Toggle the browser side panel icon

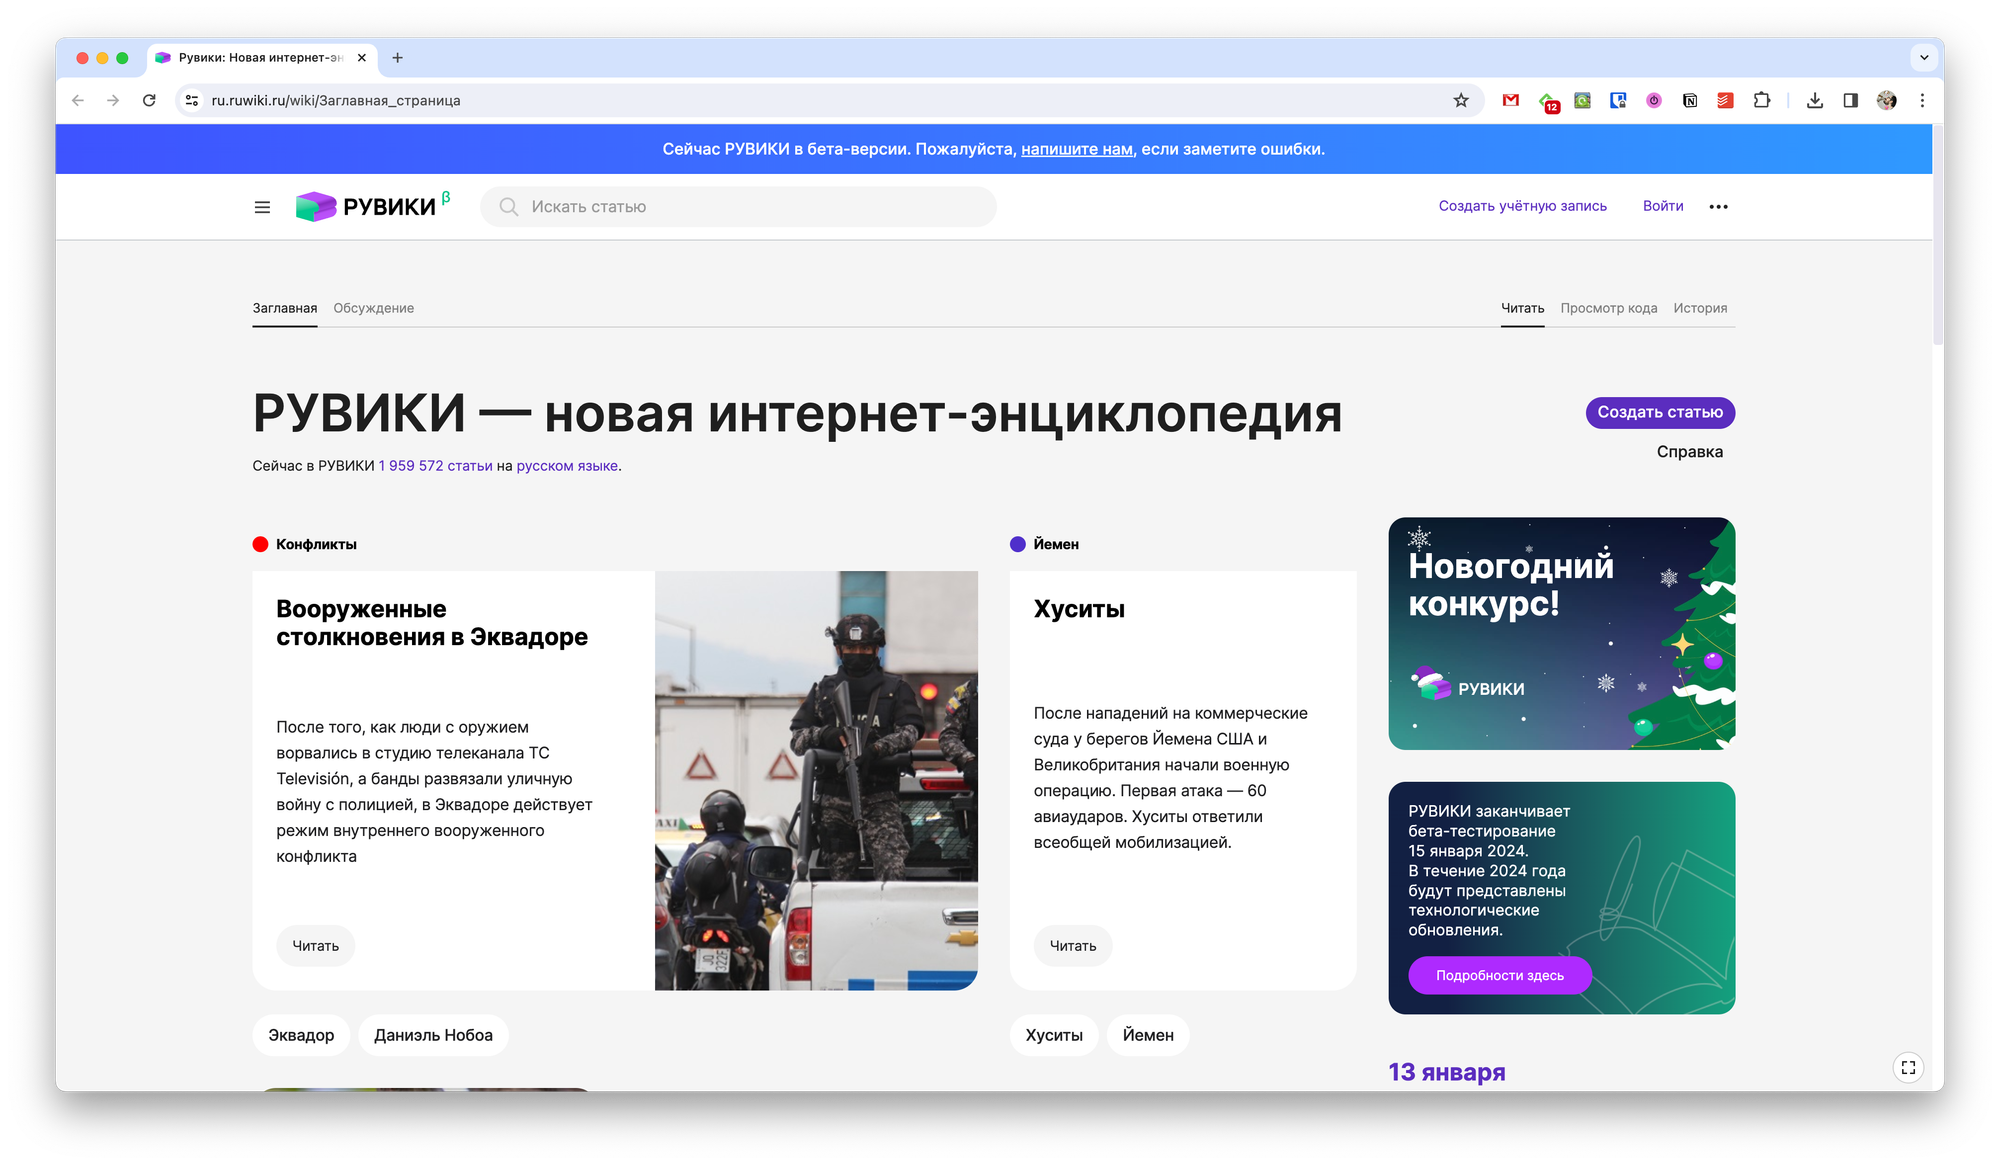coord(1851,100)
